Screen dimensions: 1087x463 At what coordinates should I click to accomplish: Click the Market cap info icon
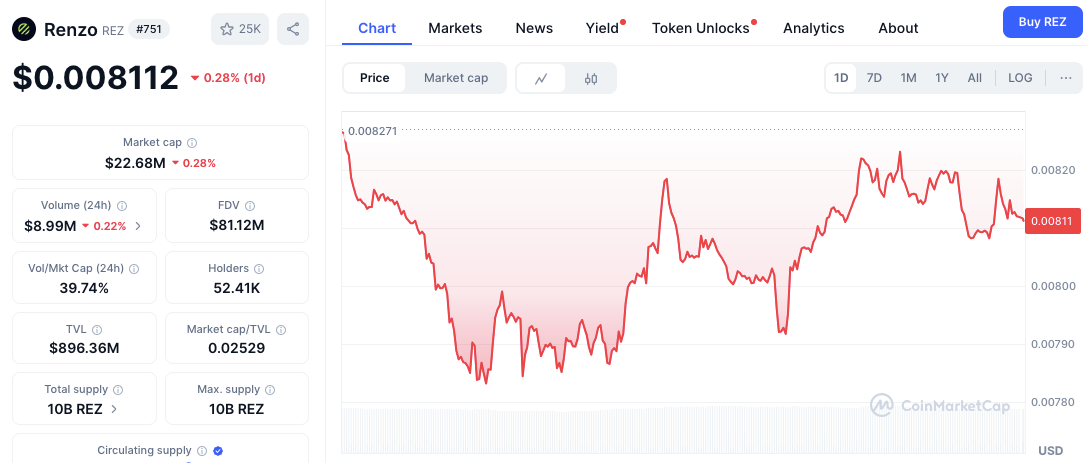tap(192, 143)
